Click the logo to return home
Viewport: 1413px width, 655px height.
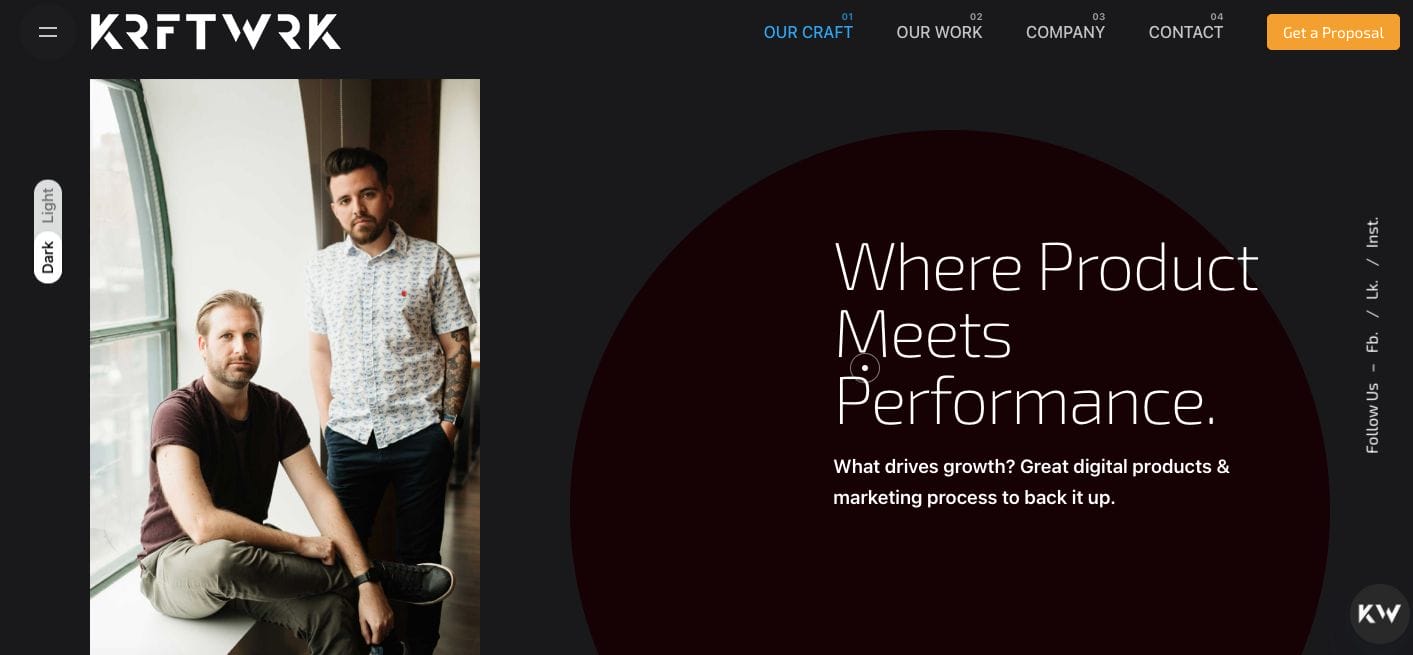(x=215, y=32)
